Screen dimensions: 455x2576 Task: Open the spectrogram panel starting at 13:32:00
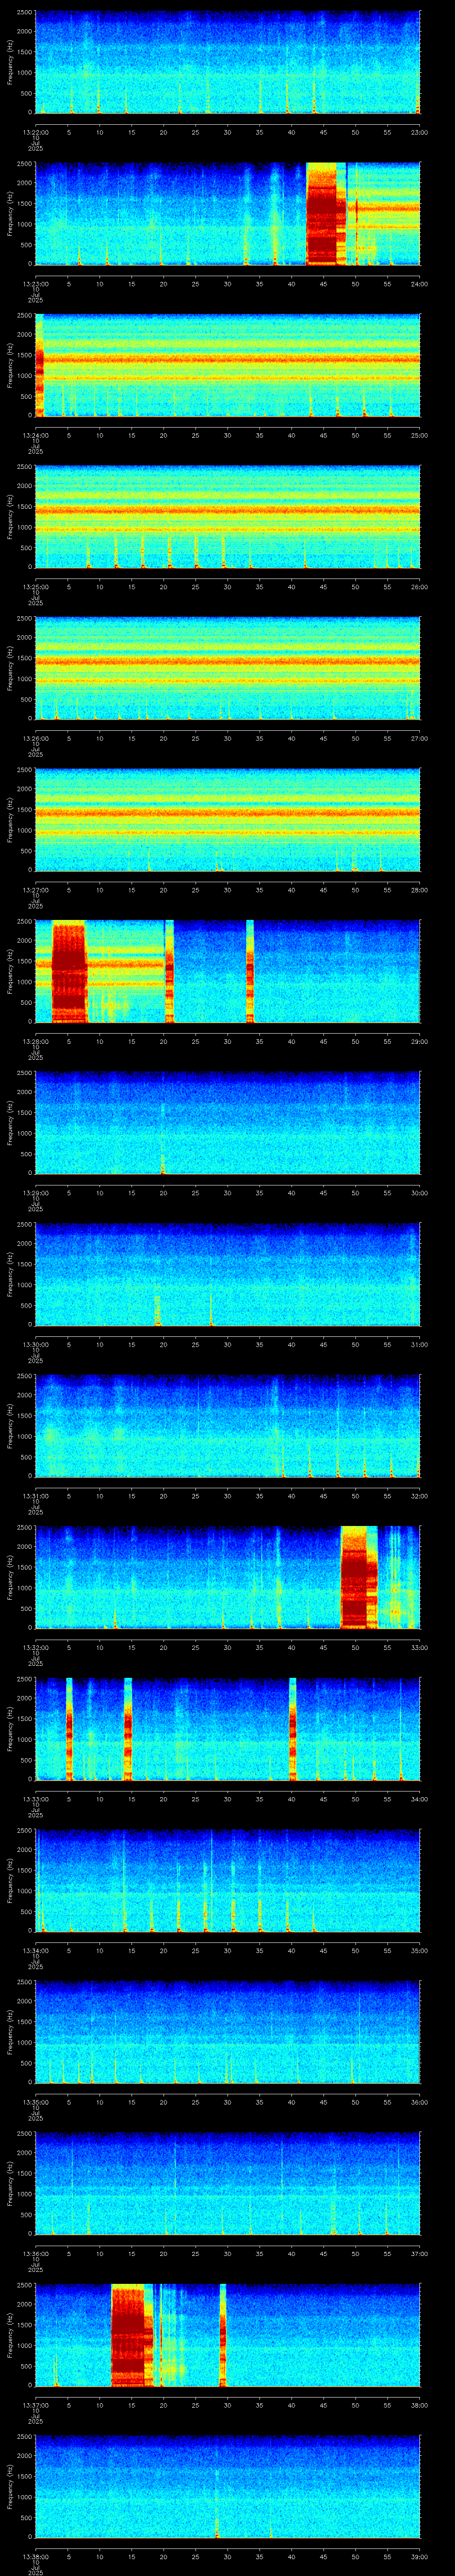click(227, 1578)
